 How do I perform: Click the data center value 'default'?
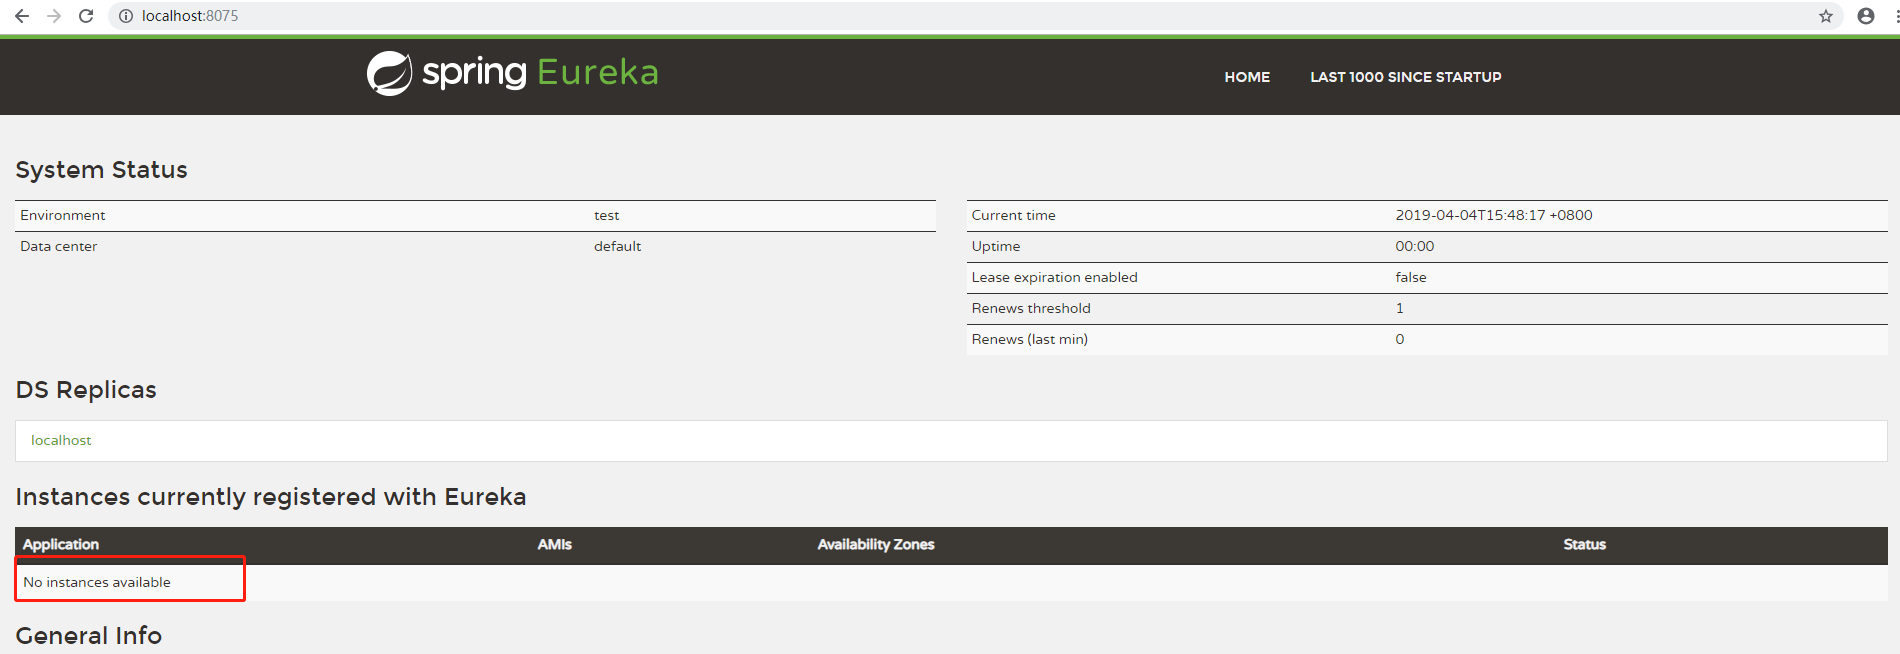pyautogui.click(x=618, y=246)
